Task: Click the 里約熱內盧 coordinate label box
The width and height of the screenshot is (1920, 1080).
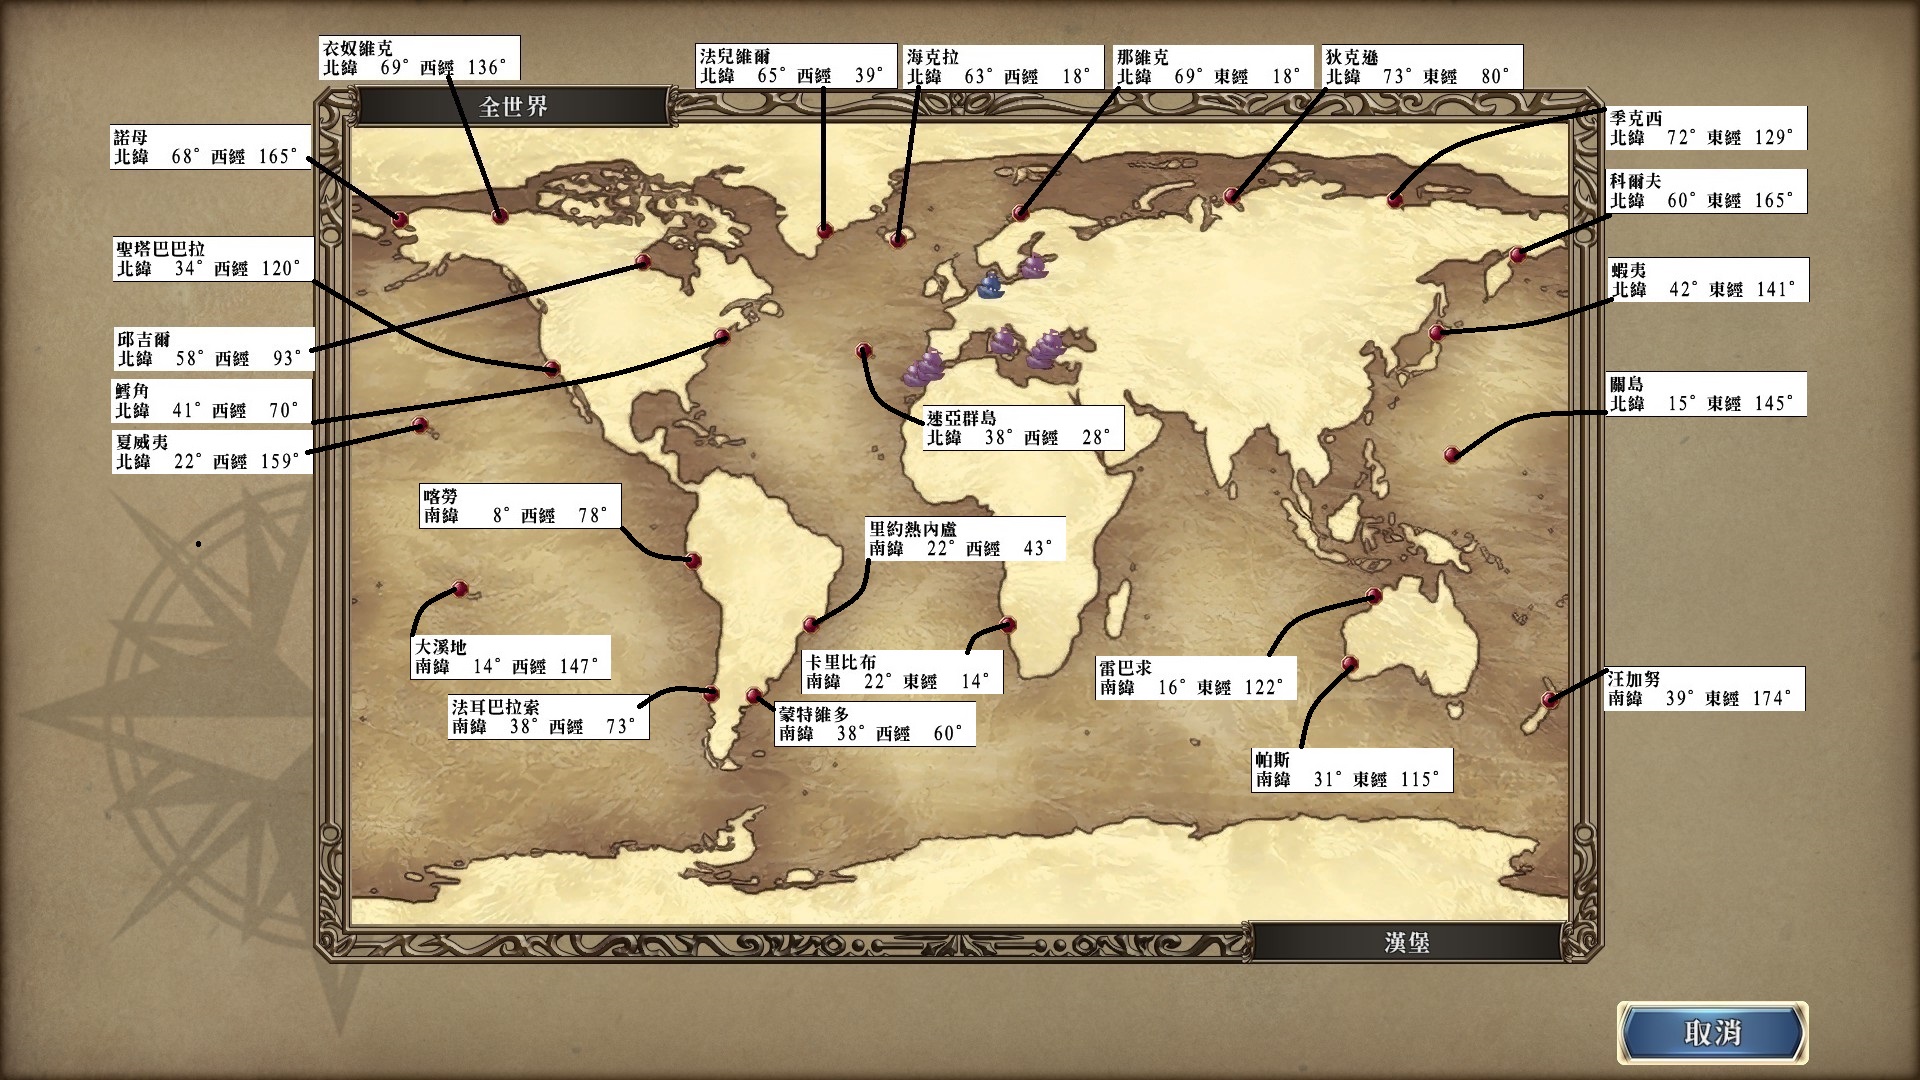Action: 965,538
